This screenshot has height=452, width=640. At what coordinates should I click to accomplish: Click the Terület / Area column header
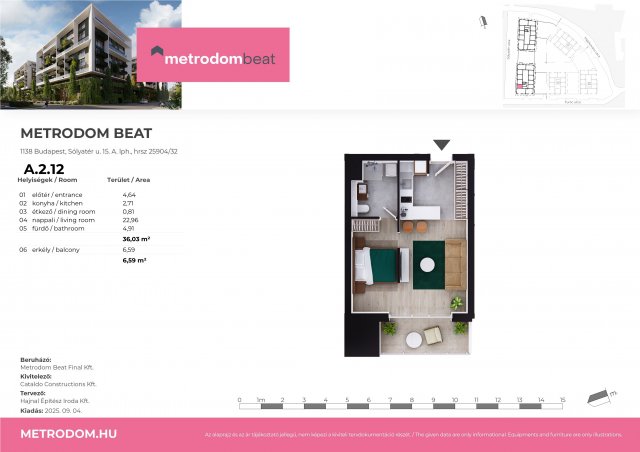(129, 180)
